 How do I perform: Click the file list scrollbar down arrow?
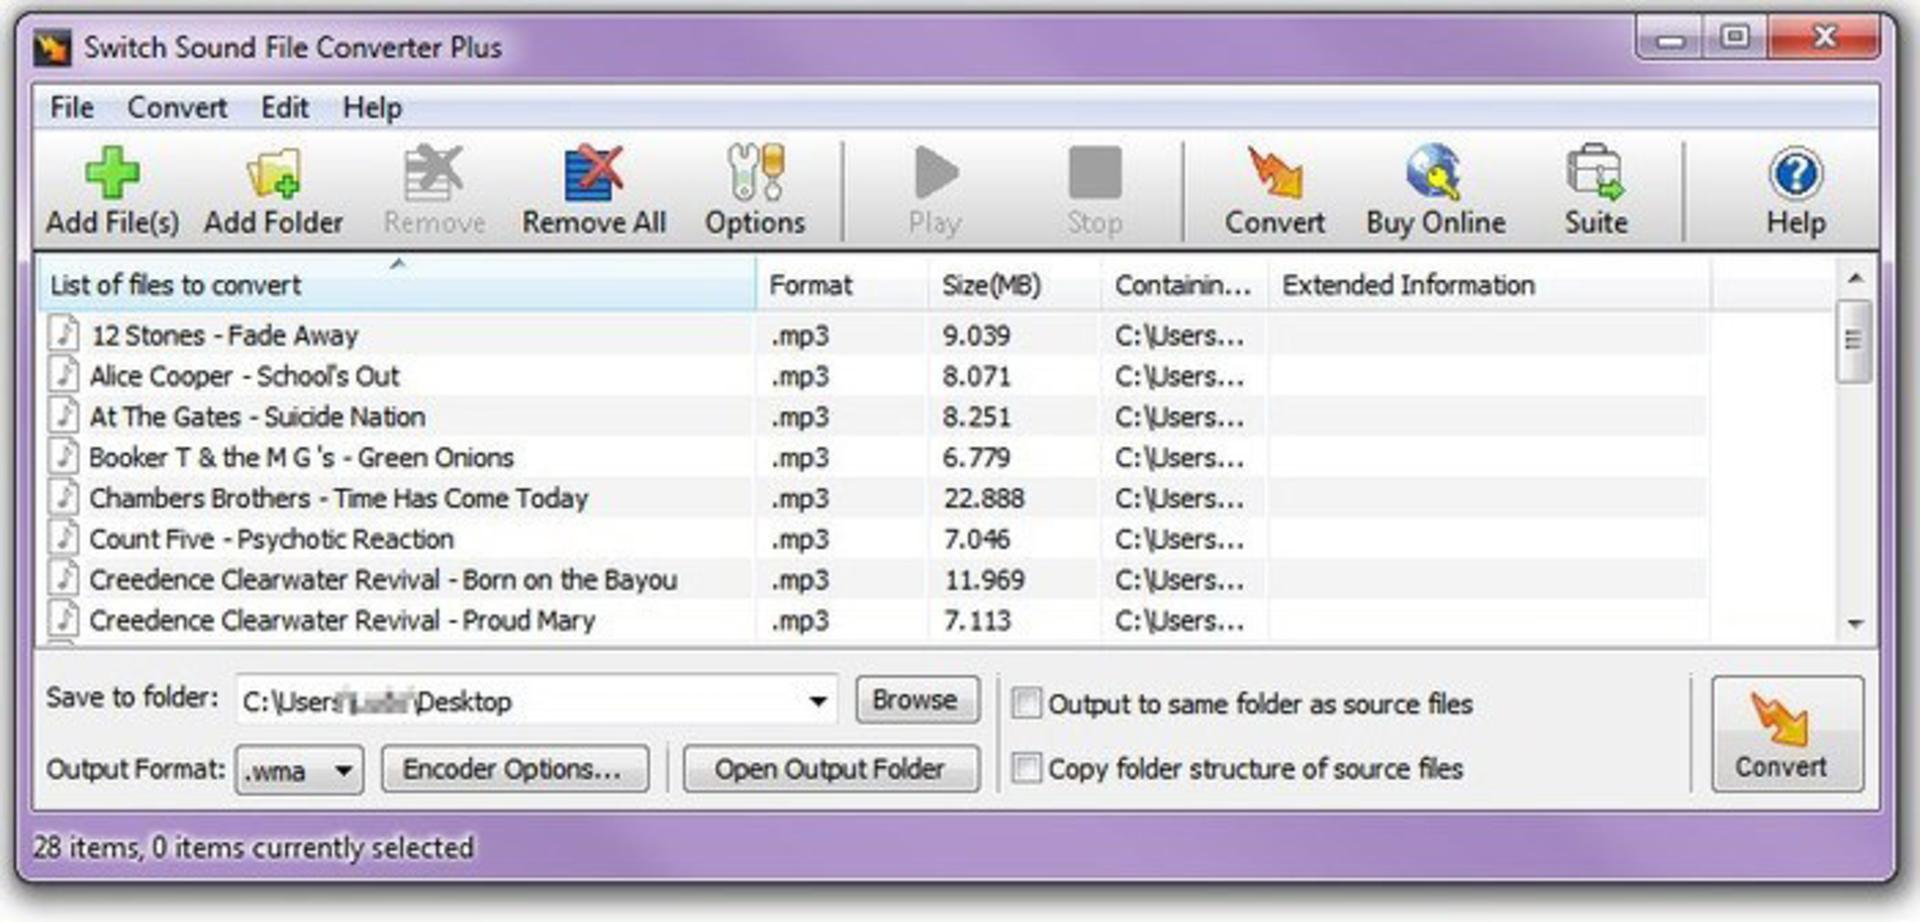point(1856,623)
